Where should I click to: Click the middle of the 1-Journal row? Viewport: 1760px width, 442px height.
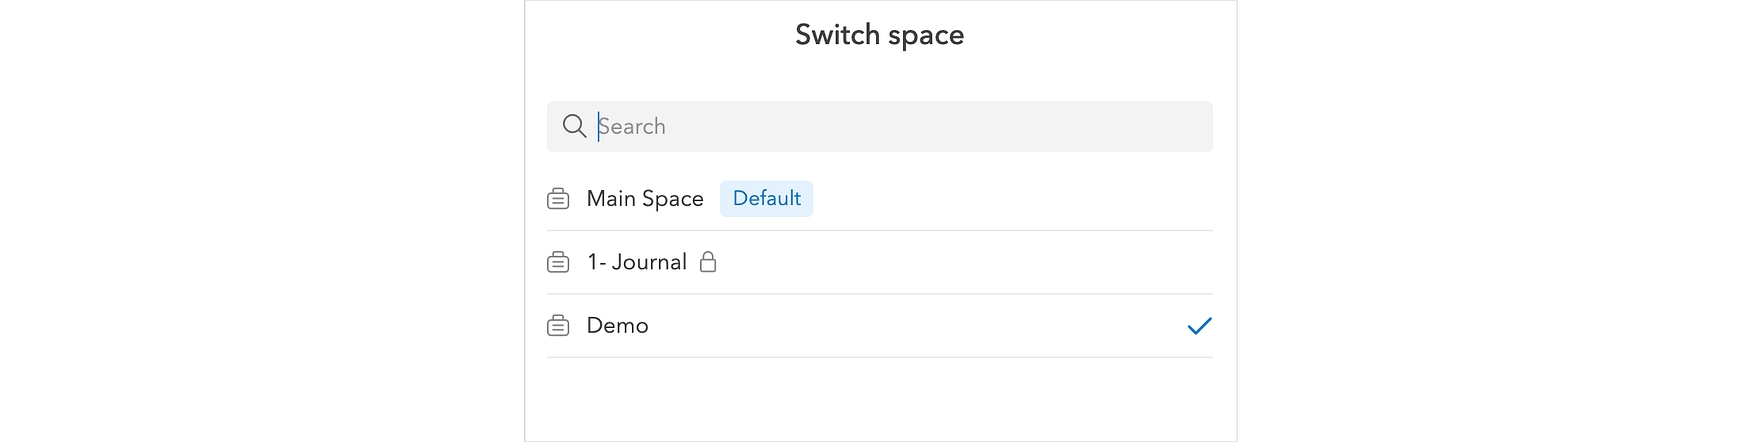(x=880, y=262)
